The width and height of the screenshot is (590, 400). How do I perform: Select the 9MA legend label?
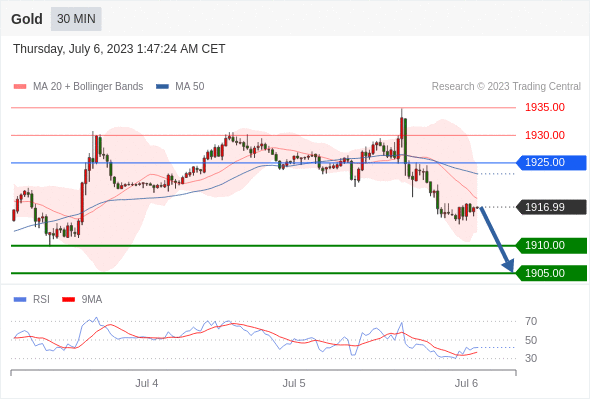pyautogui.click(x=92, y=300)
